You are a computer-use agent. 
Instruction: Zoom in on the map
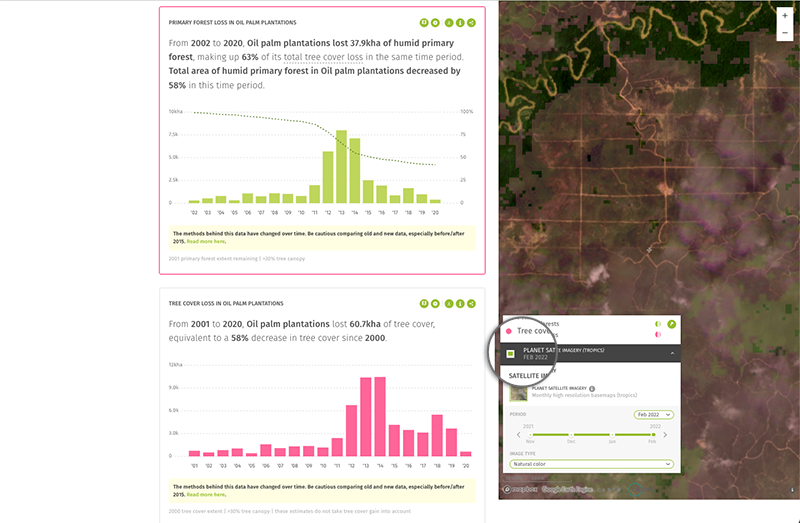coord(785,15)
